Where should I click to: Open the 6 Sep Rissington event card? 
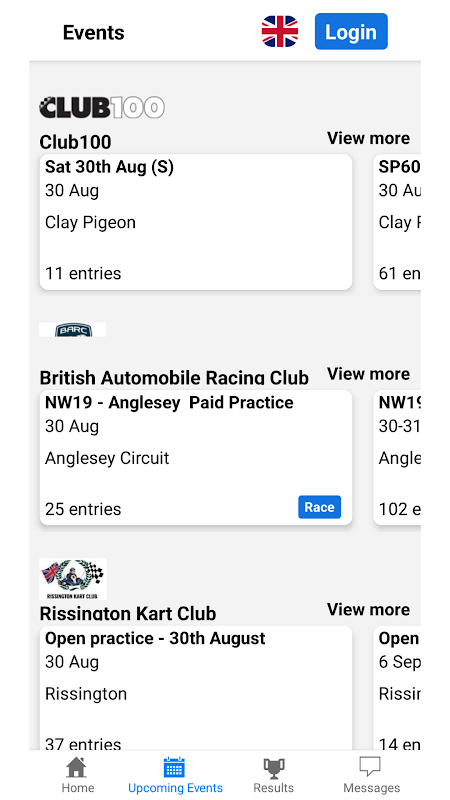[397, 688]
